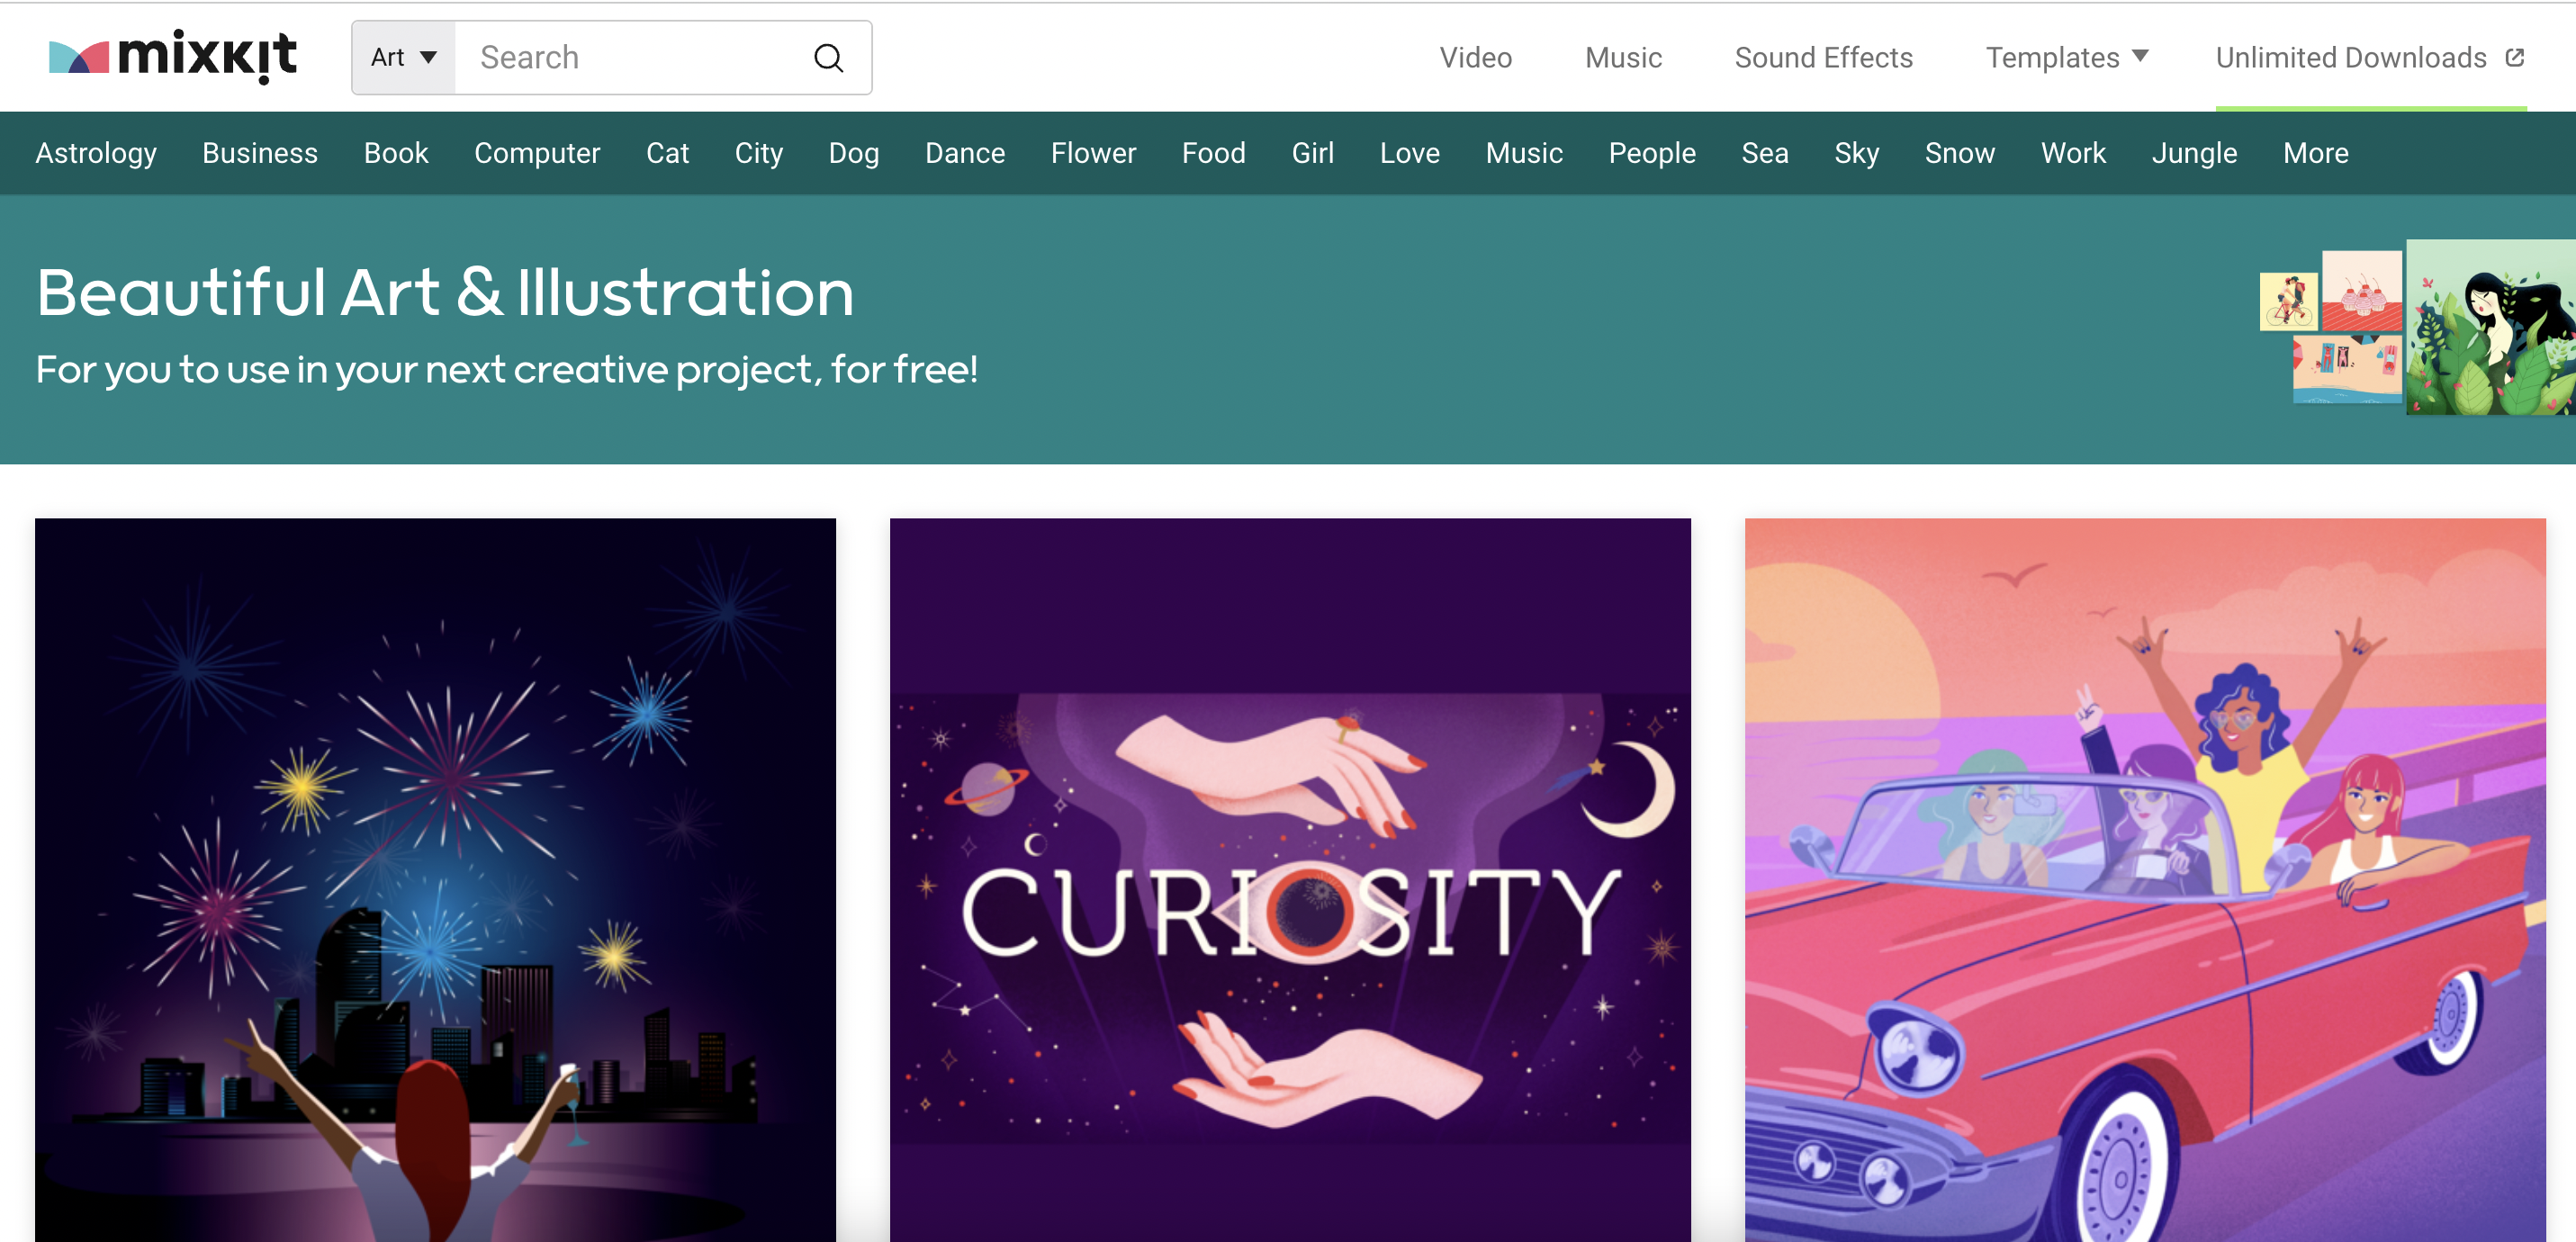
Task: Select the Astrology category
Action: tap(96, 153)
